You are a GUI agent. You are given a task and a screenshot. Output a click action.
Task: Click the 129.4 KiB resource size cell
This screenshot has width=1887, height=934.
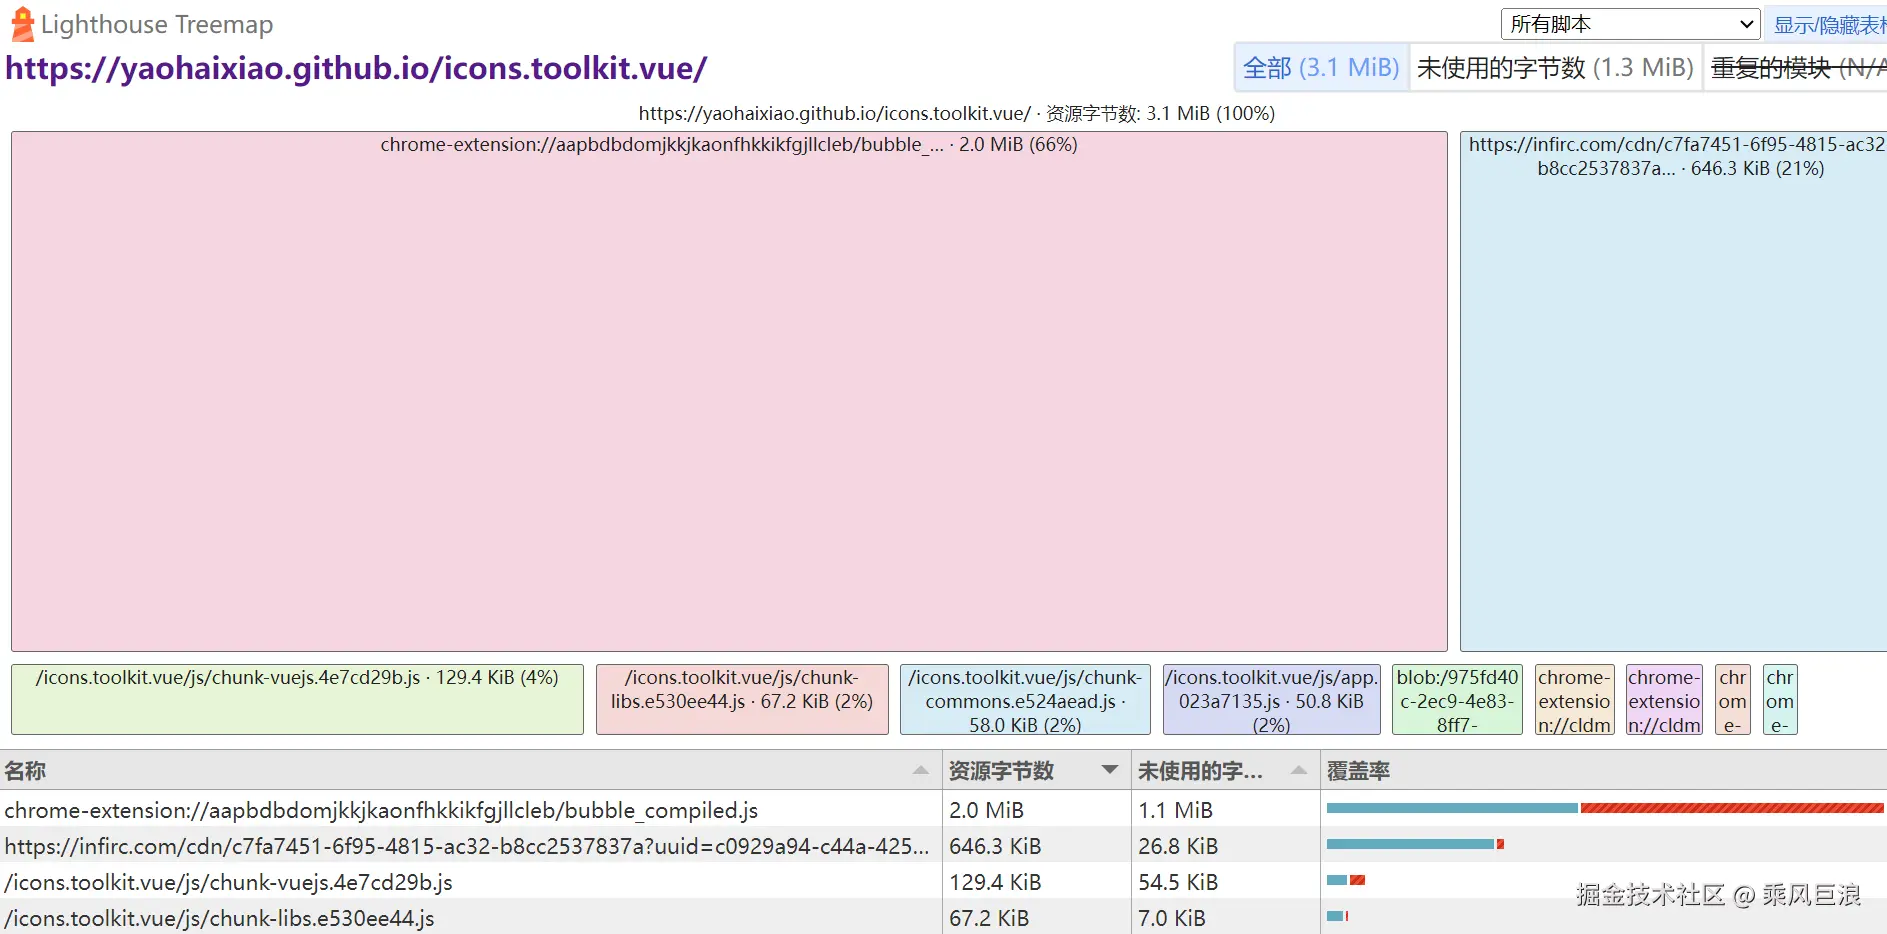tap(1036, 882)
